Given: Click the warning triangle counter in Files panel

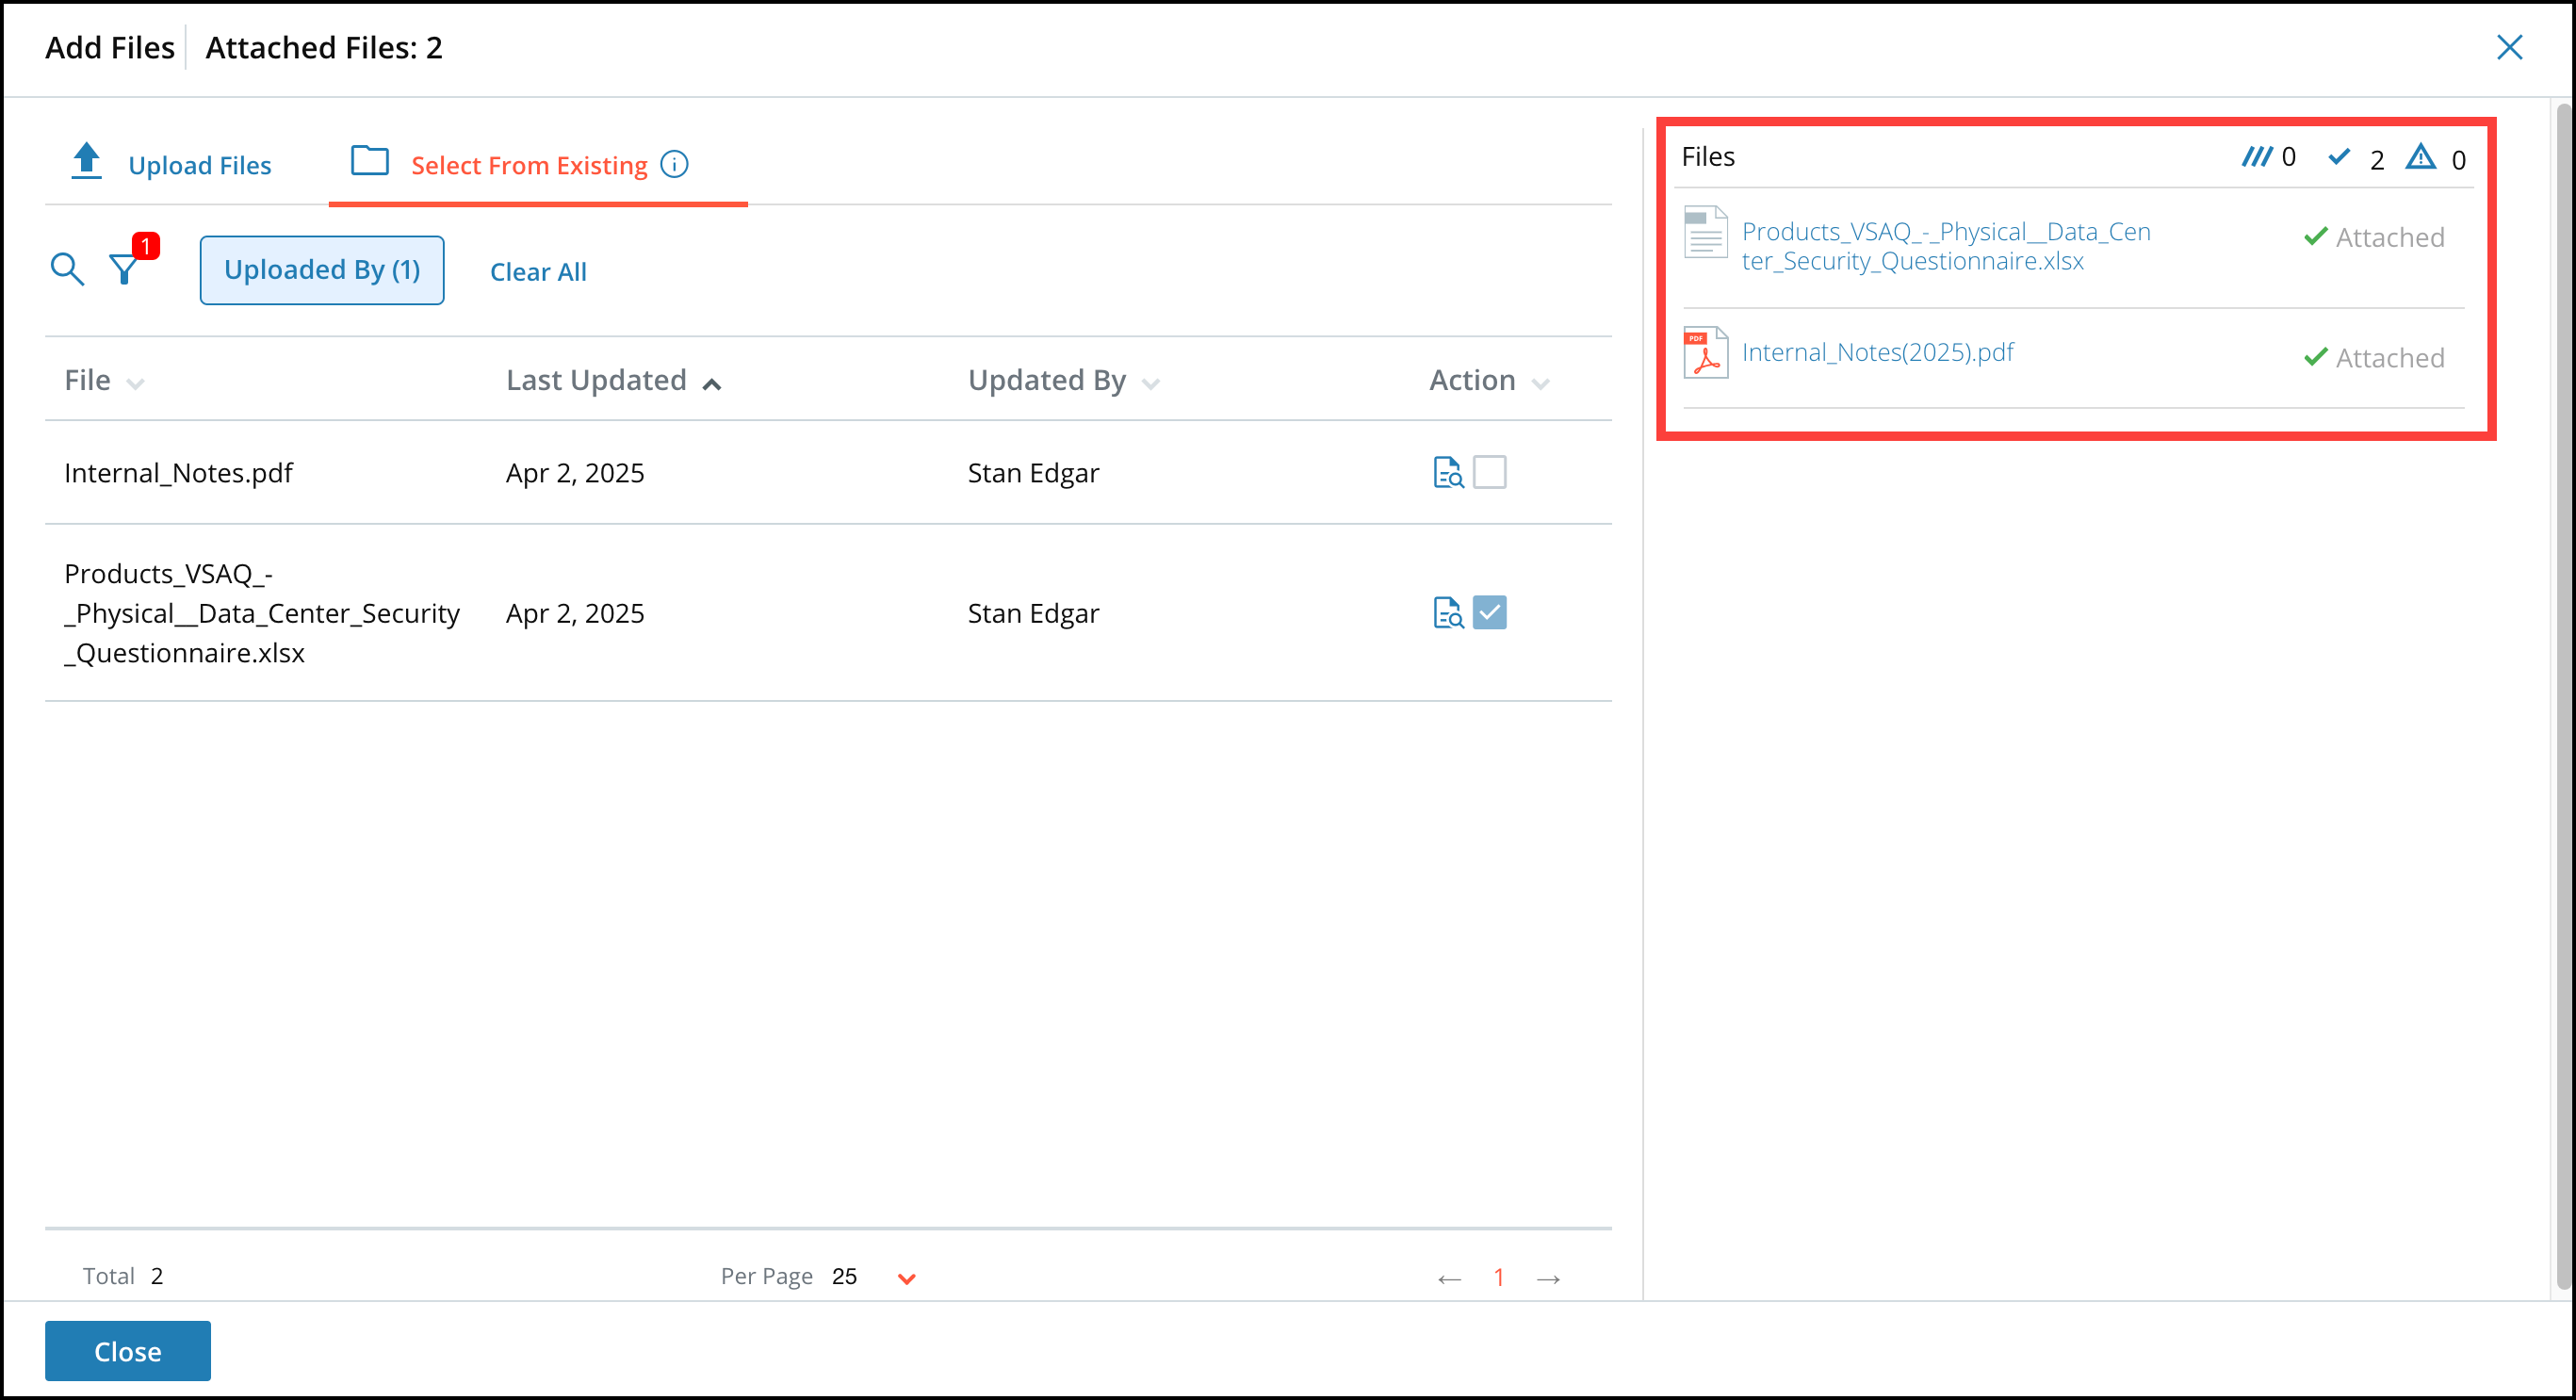Looking at the screenshot, I should click(2421, 157).
